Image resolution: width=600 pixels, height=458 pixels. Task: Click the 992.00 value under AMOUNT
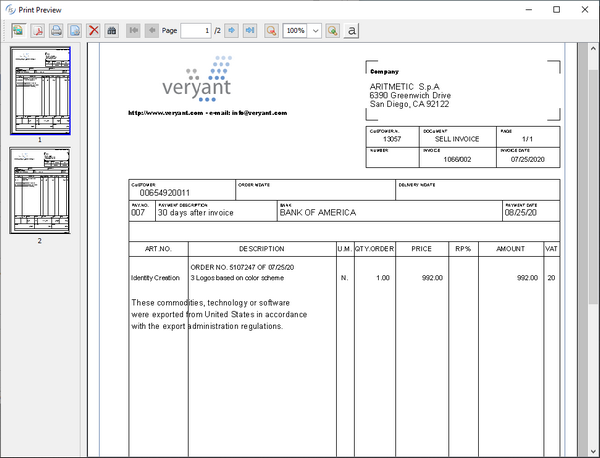pos(527,278)
